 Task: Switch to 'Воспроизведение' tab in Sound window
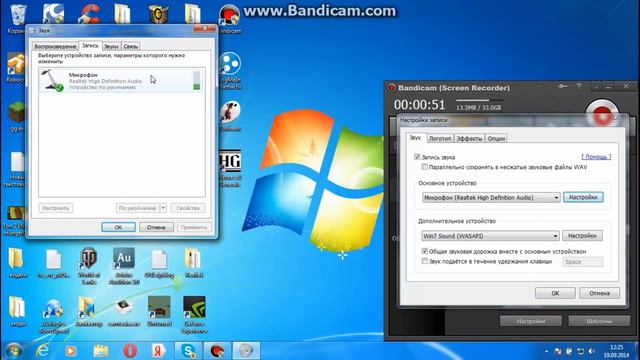click(x=55, y=46)
